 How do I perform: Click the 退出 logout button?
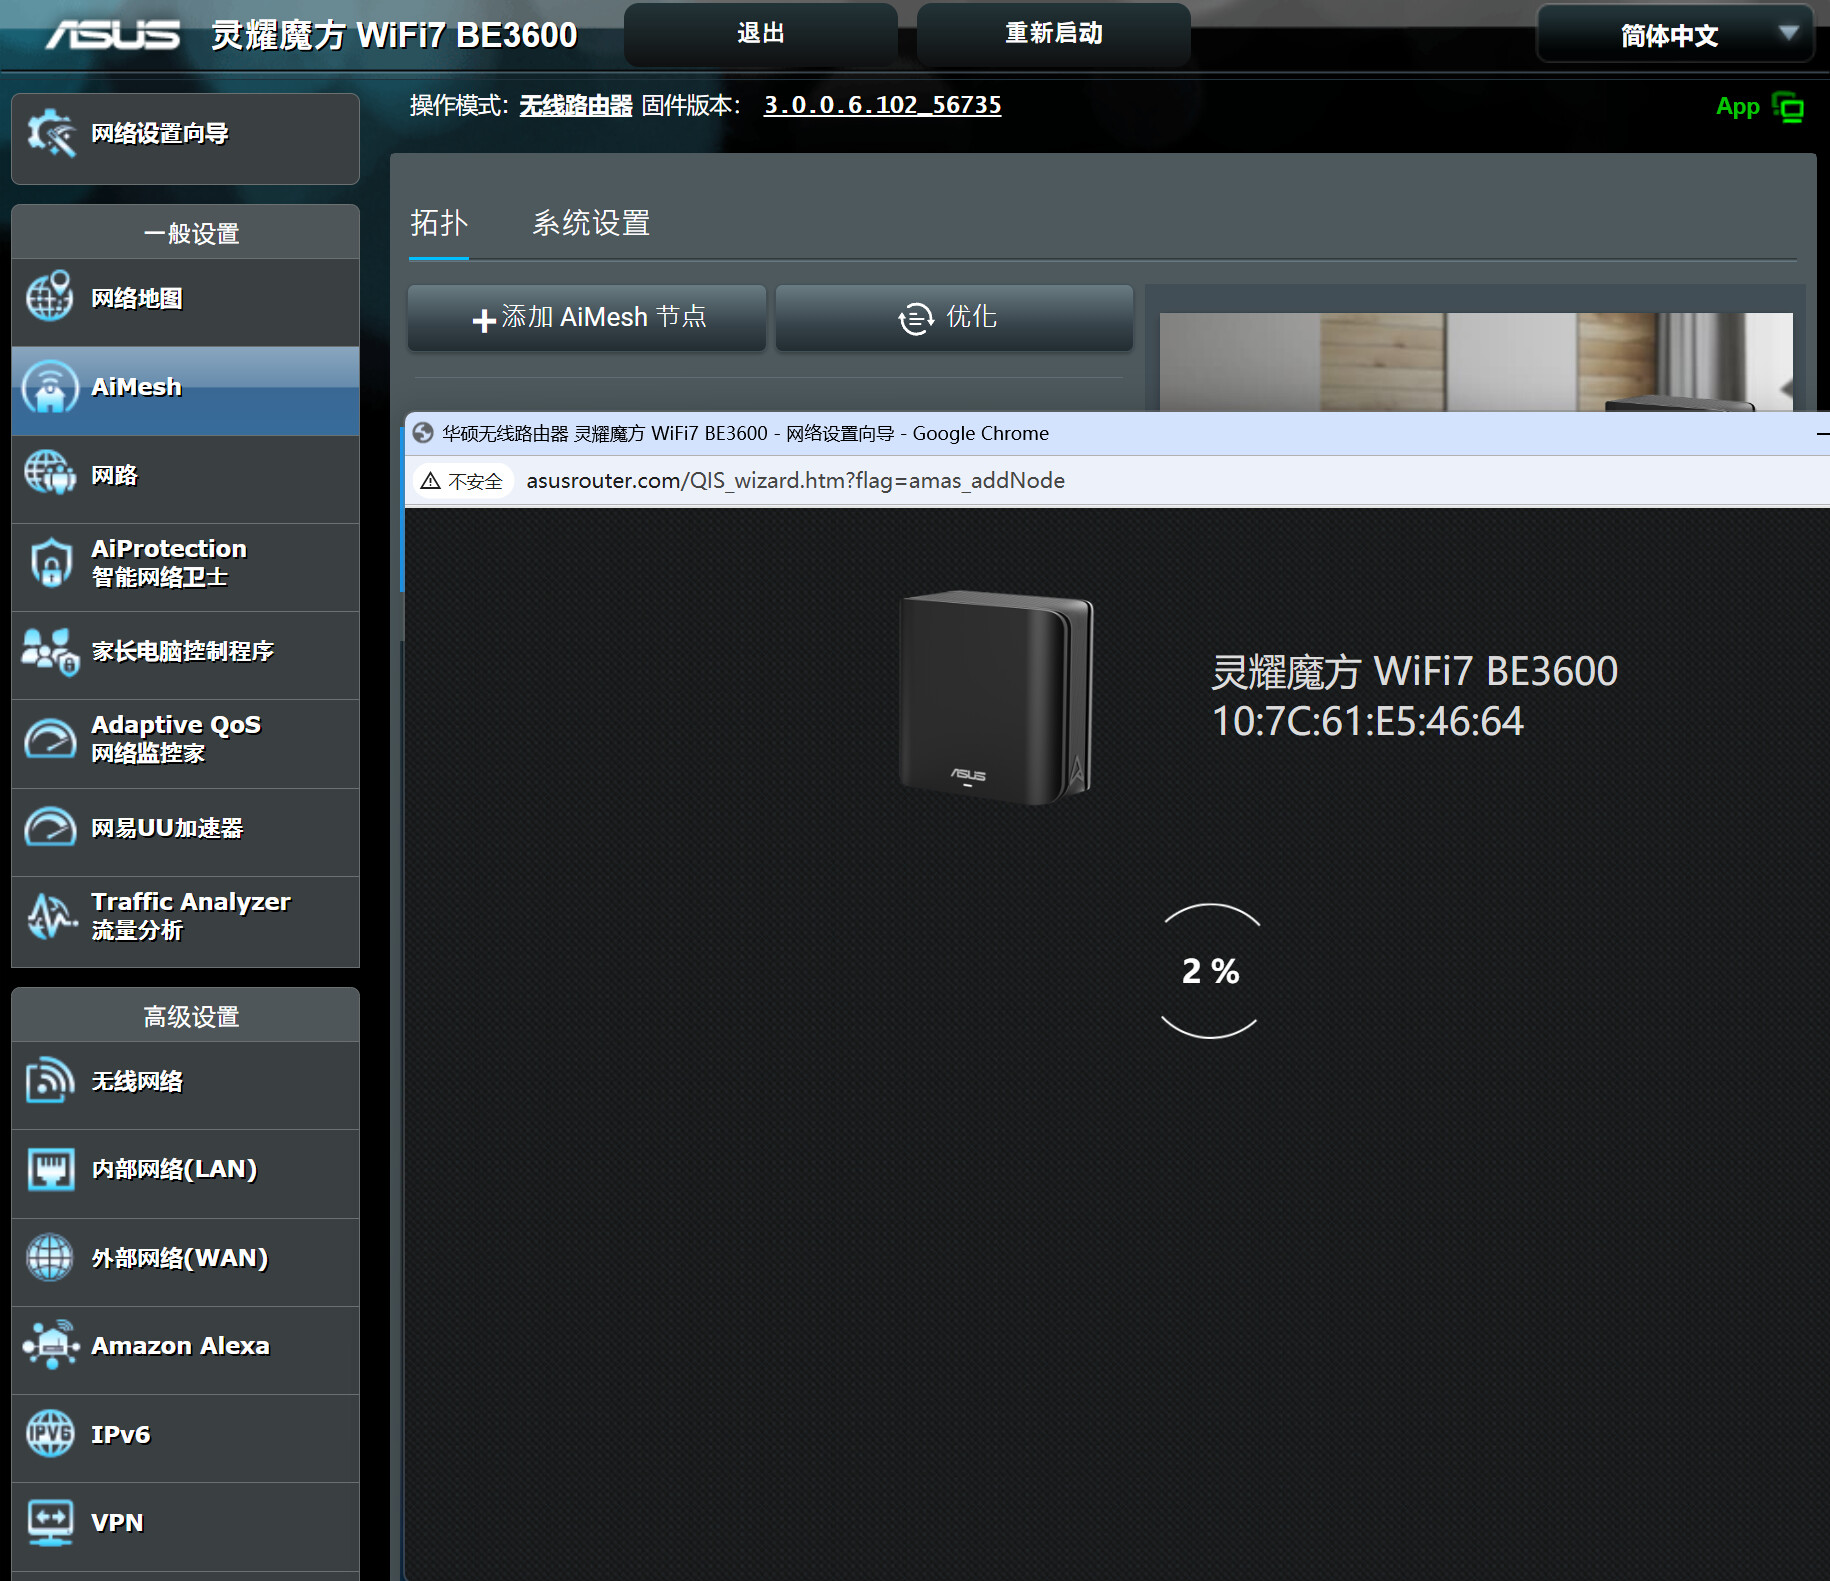pos(761,33)
